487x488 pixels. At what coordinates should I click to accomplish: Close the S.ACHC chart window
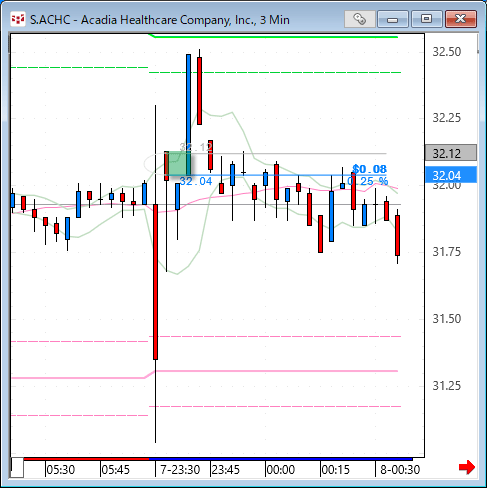tap(461, 19)
